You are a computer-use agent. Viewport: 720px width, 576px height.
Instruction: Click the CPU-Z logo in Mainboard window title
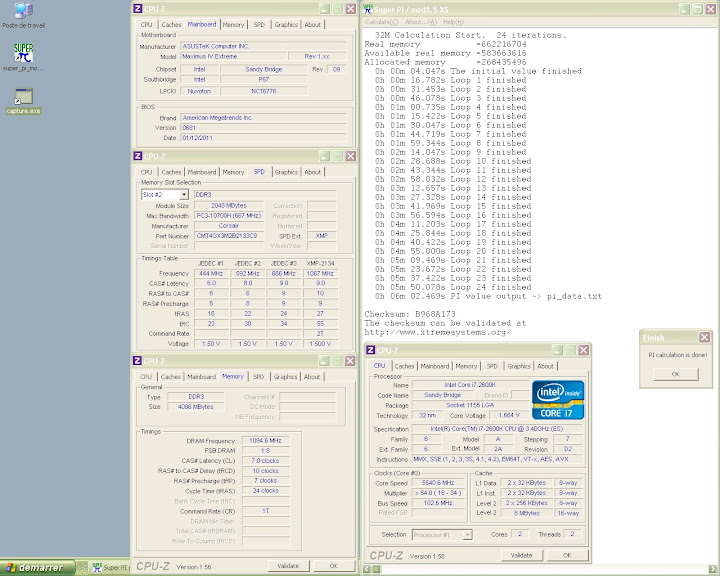(140, 8)
